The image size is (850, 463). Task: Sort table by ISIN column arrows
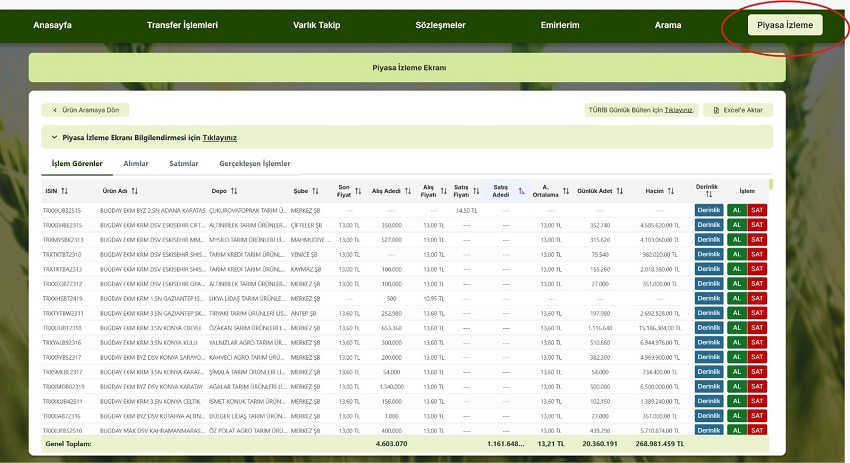coord(65,190)
